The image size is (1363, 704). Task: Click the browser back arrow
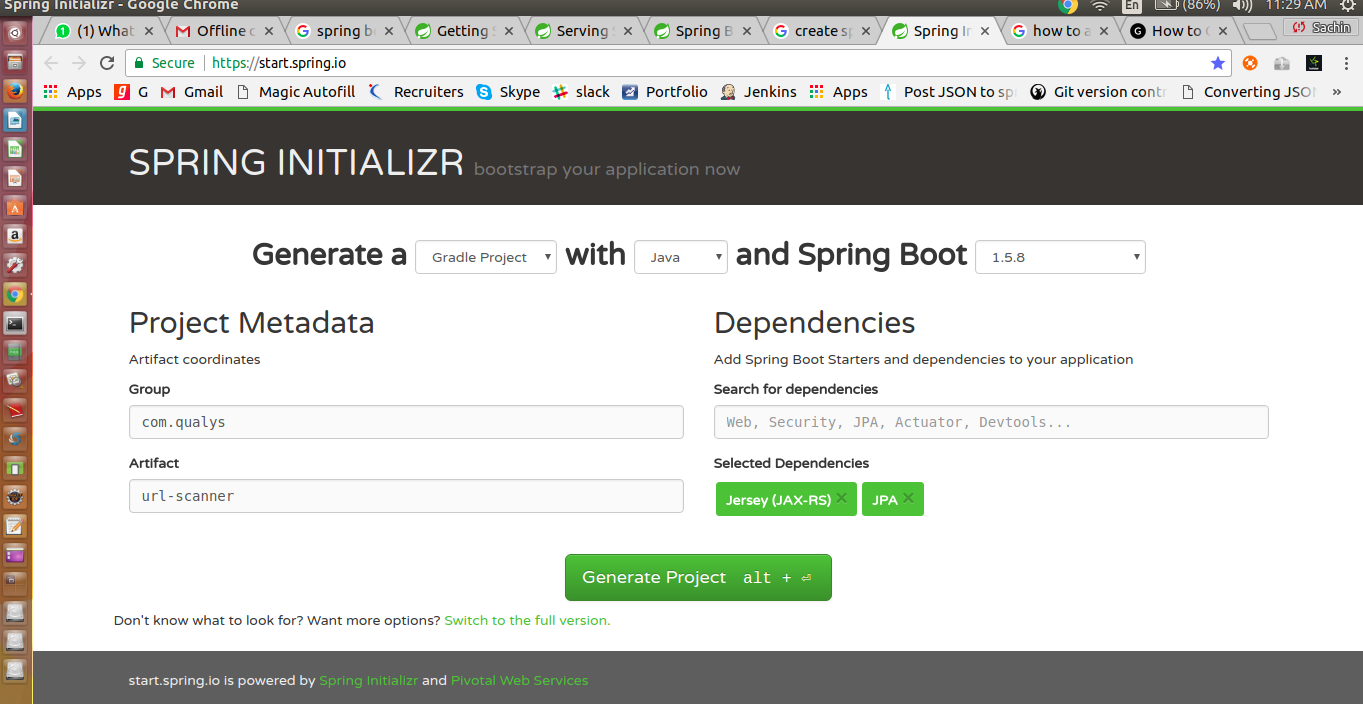(51, 63)
